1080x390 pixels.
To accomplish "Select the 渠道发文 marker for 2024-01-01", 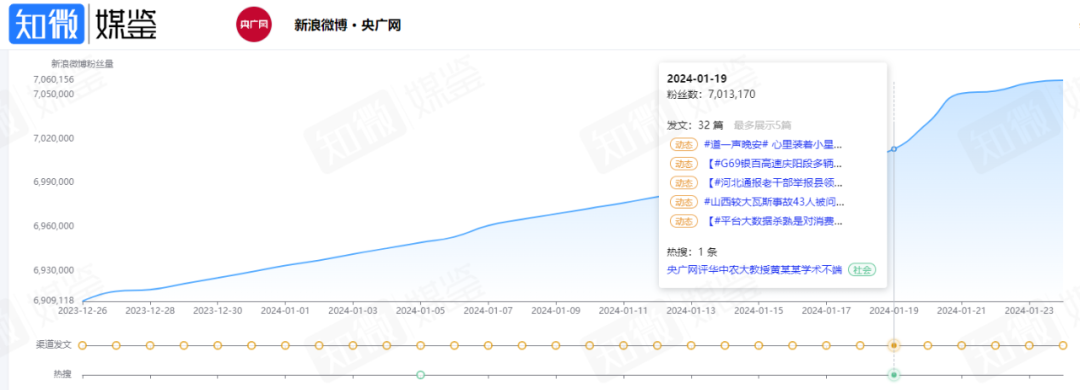I will point(285,345).
